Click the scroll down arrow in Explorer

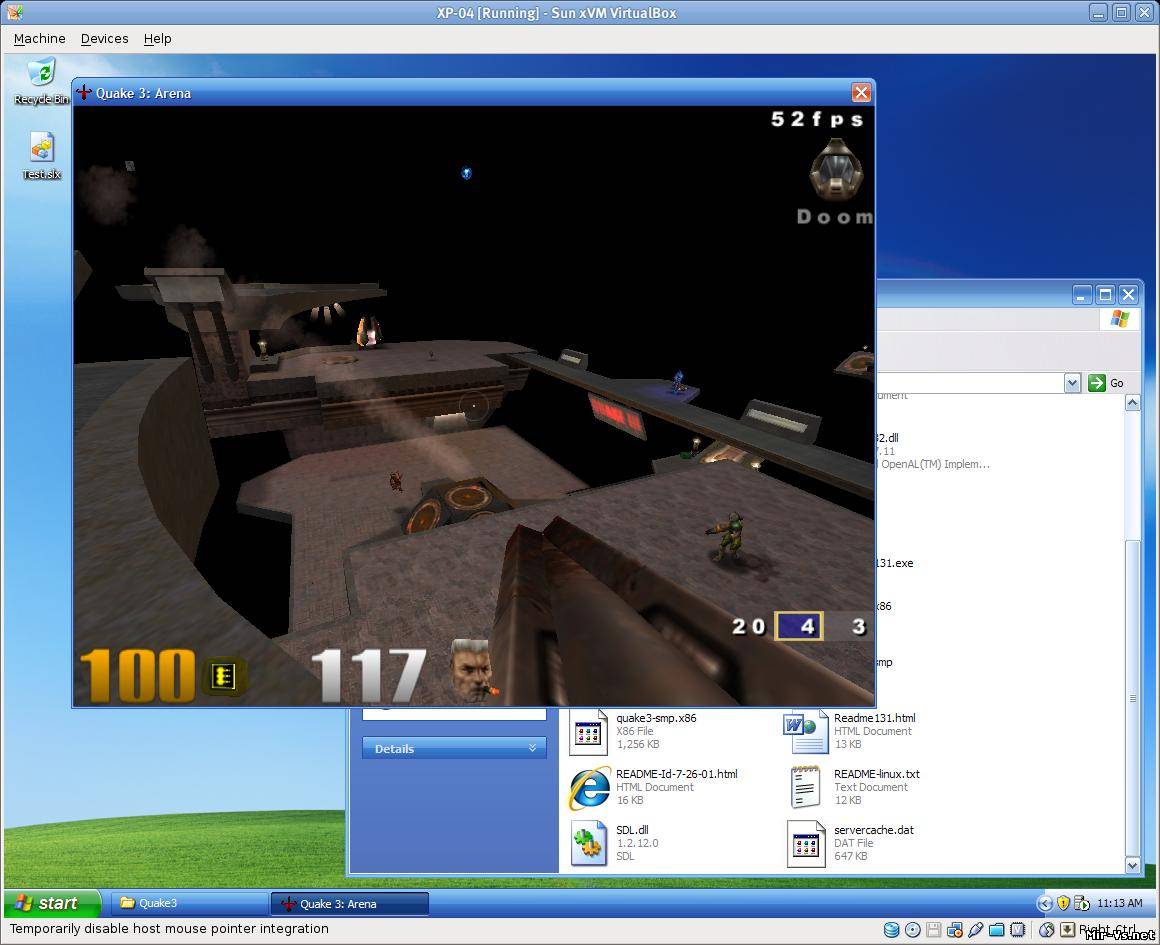click(1133, 864)
